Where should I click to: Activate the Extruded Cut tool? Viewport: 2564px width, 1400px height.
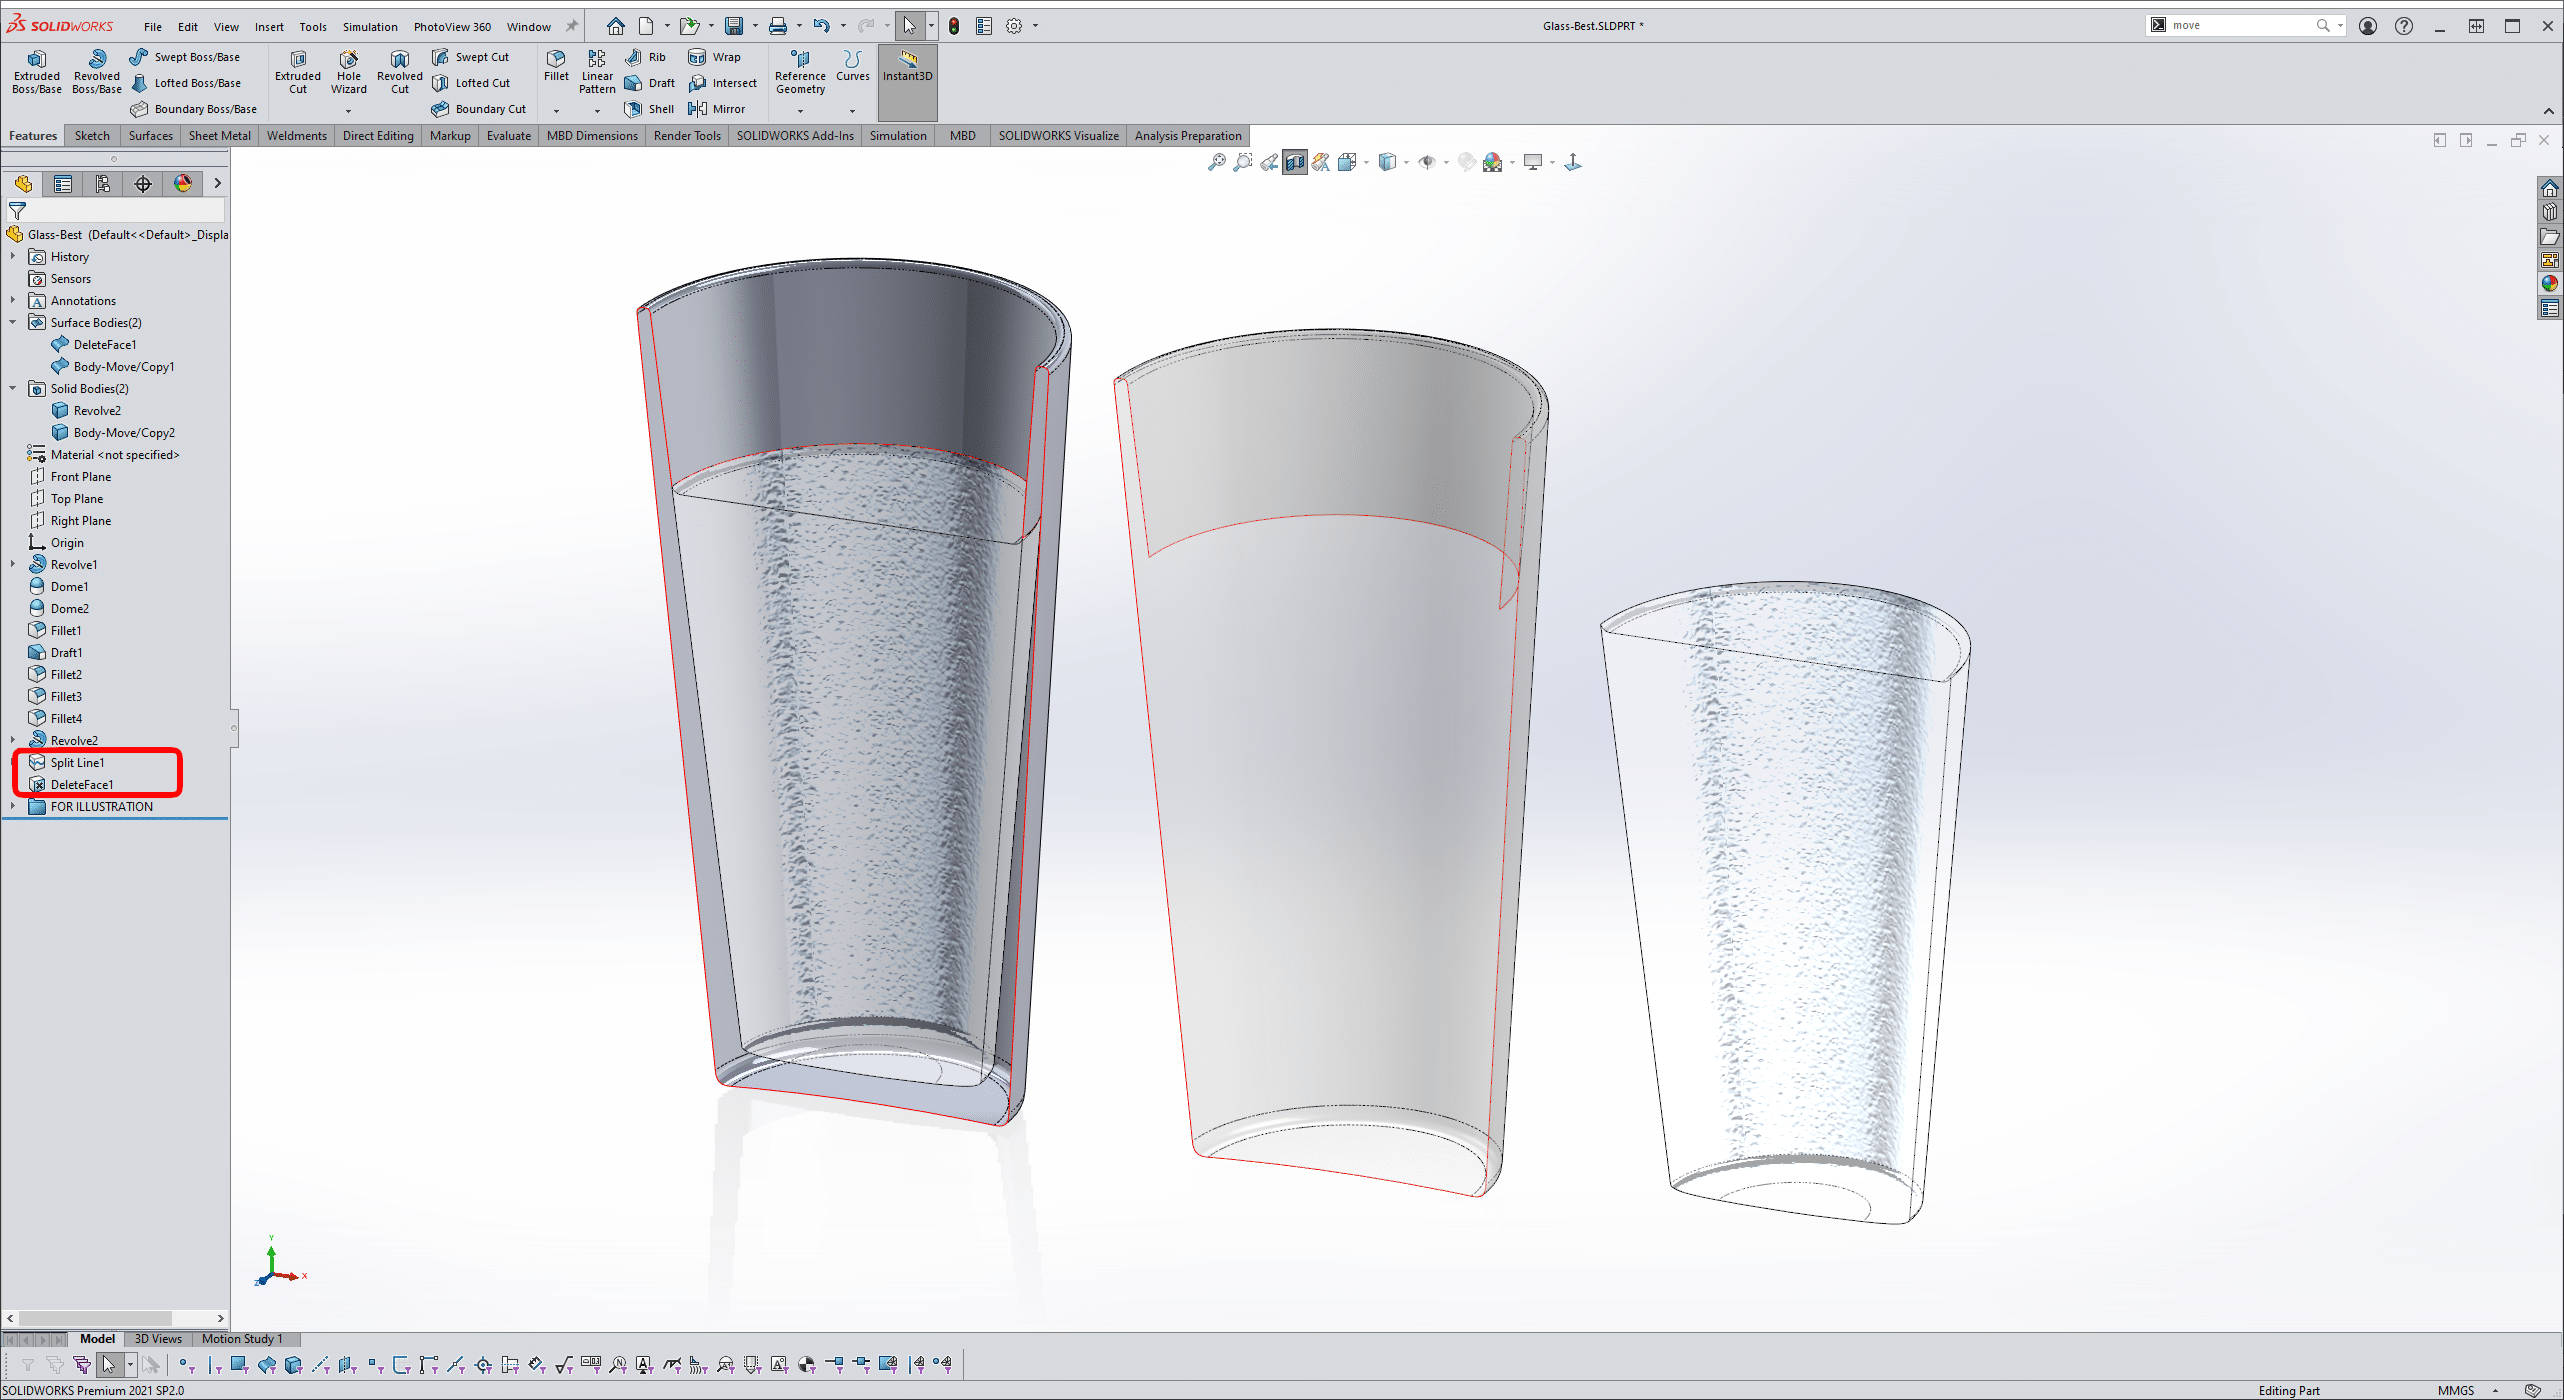[298, 72]
